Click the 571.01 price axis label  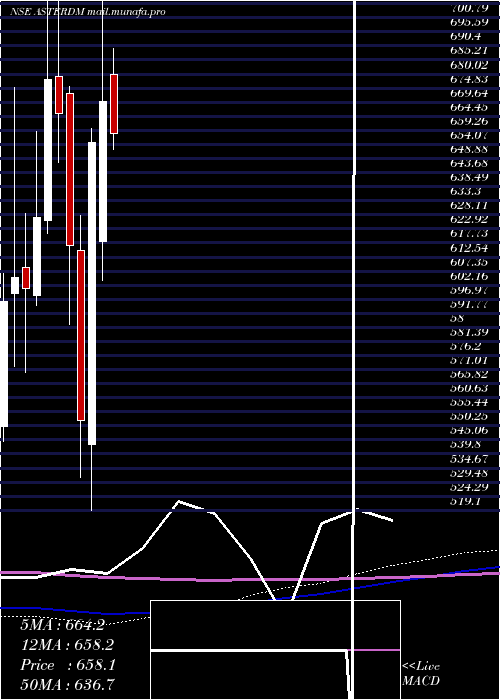pos(470,360)
